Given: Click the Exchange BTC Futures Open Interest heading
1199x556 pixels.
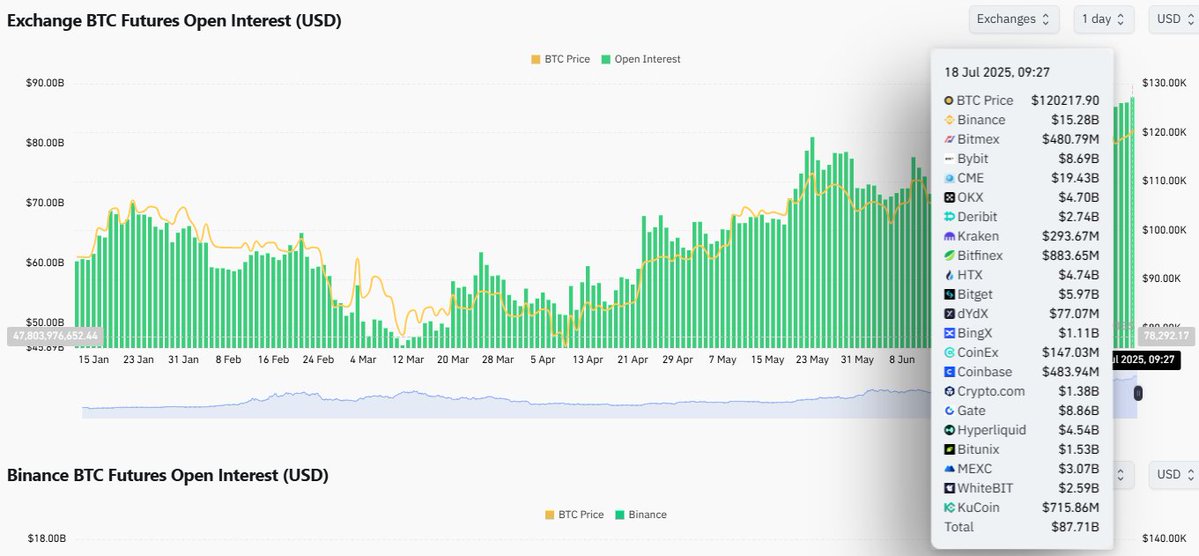Looking at the screenshot, I should [174, 21].
